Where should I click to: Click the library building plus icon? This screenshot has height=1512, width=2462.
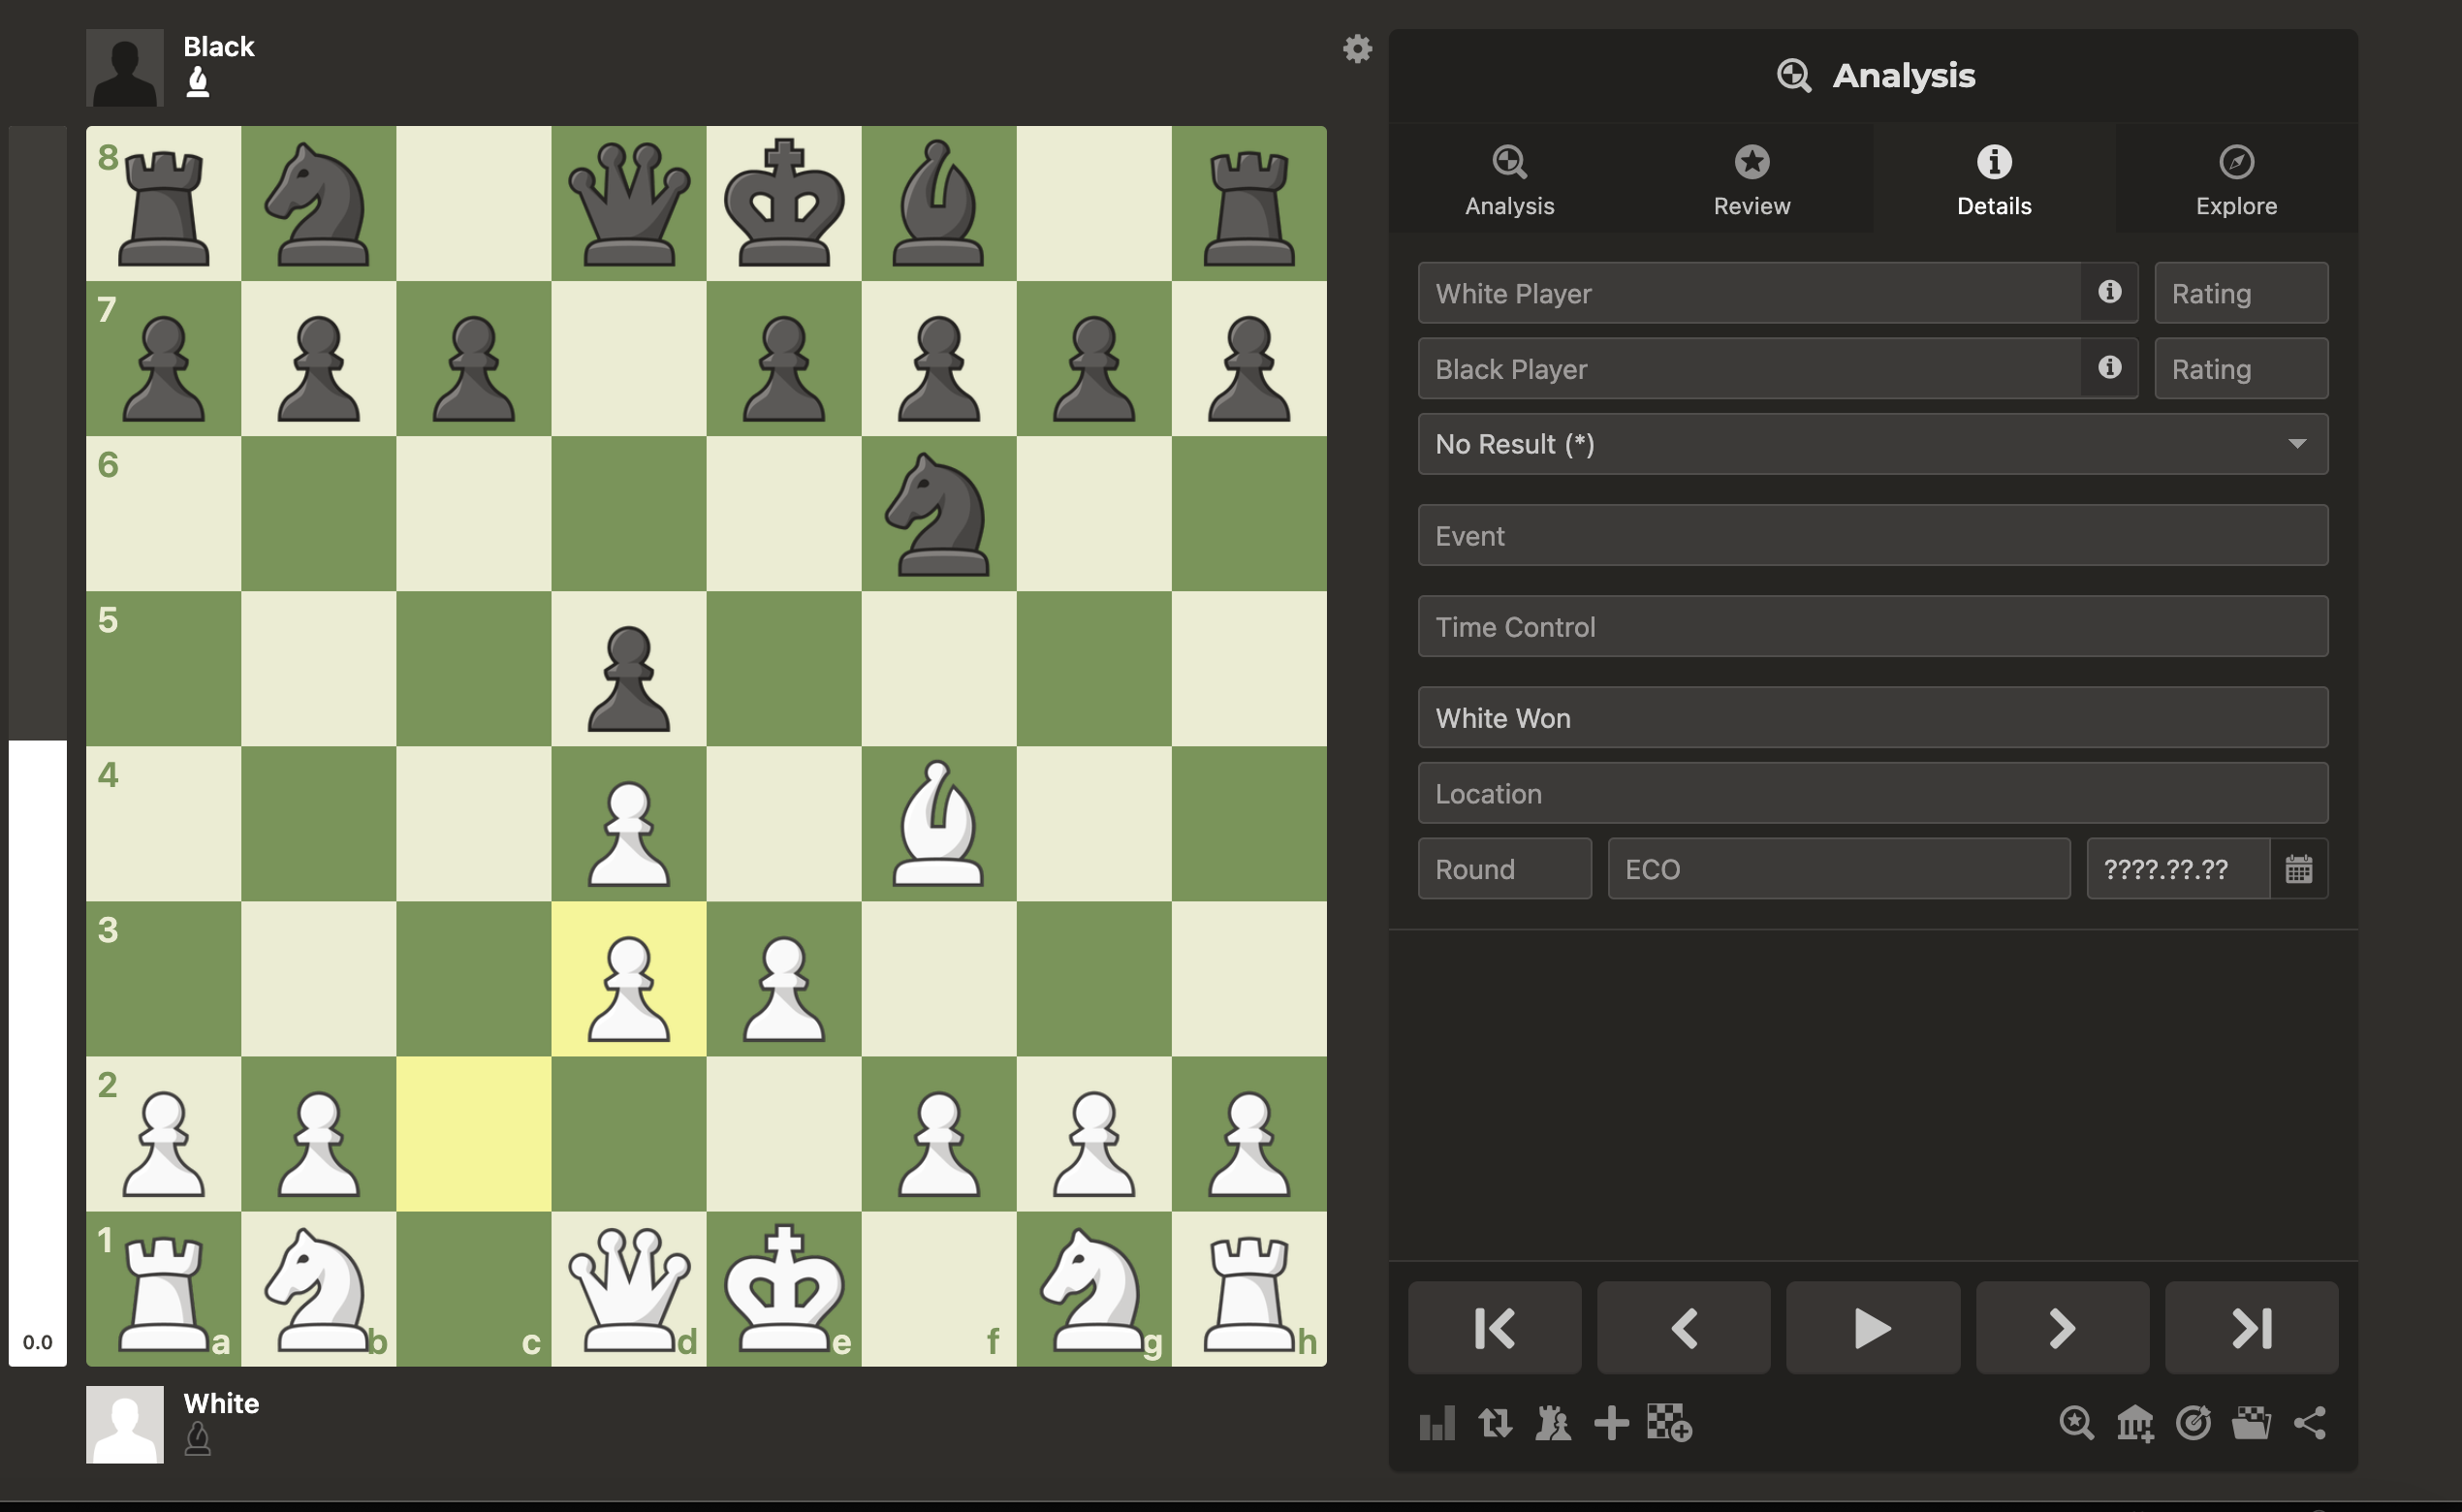(2135, 1423)
